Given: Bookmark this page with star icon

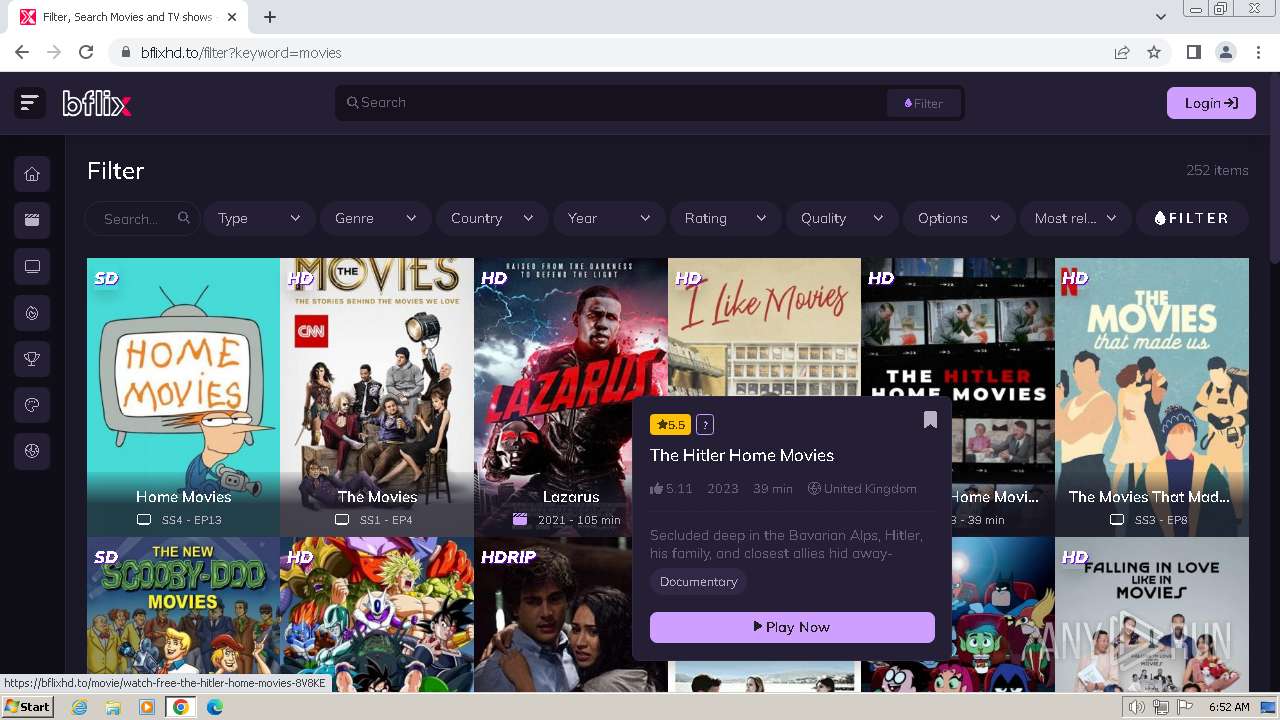Looking at the screenshot, I should [1154, 52].
